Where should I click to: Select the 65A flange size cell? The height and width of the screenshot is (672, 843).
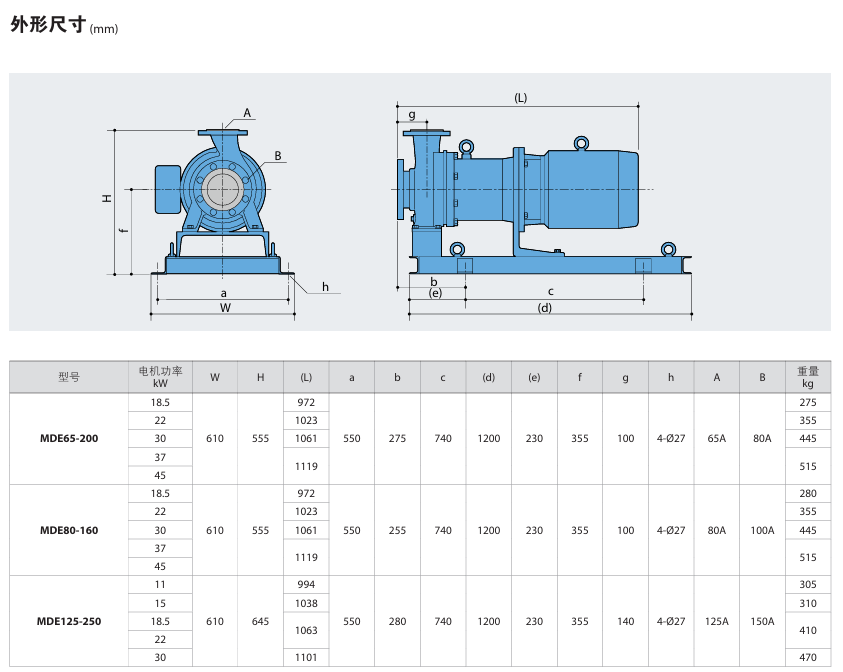[x=716, y=438]
